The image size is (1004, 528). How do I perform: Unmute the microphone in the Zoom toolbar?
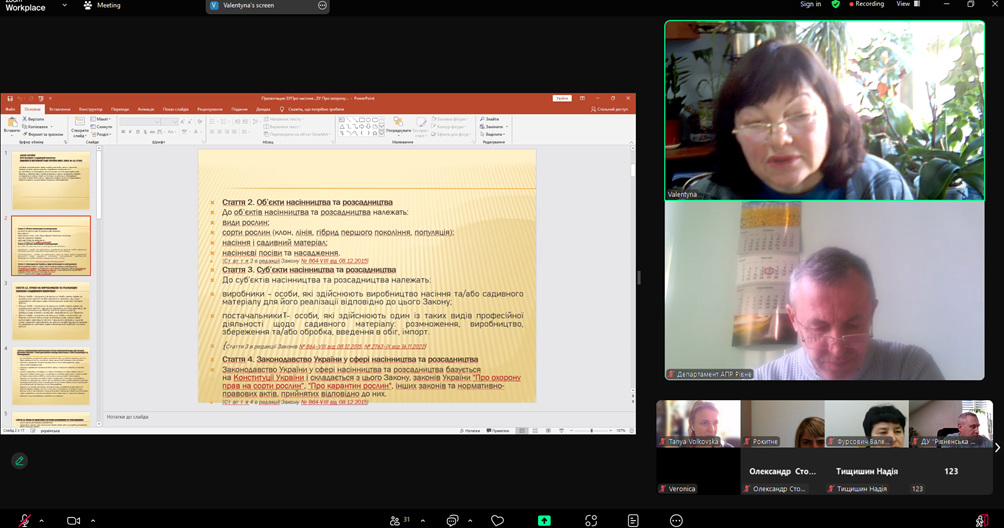(x=24, y=520)
